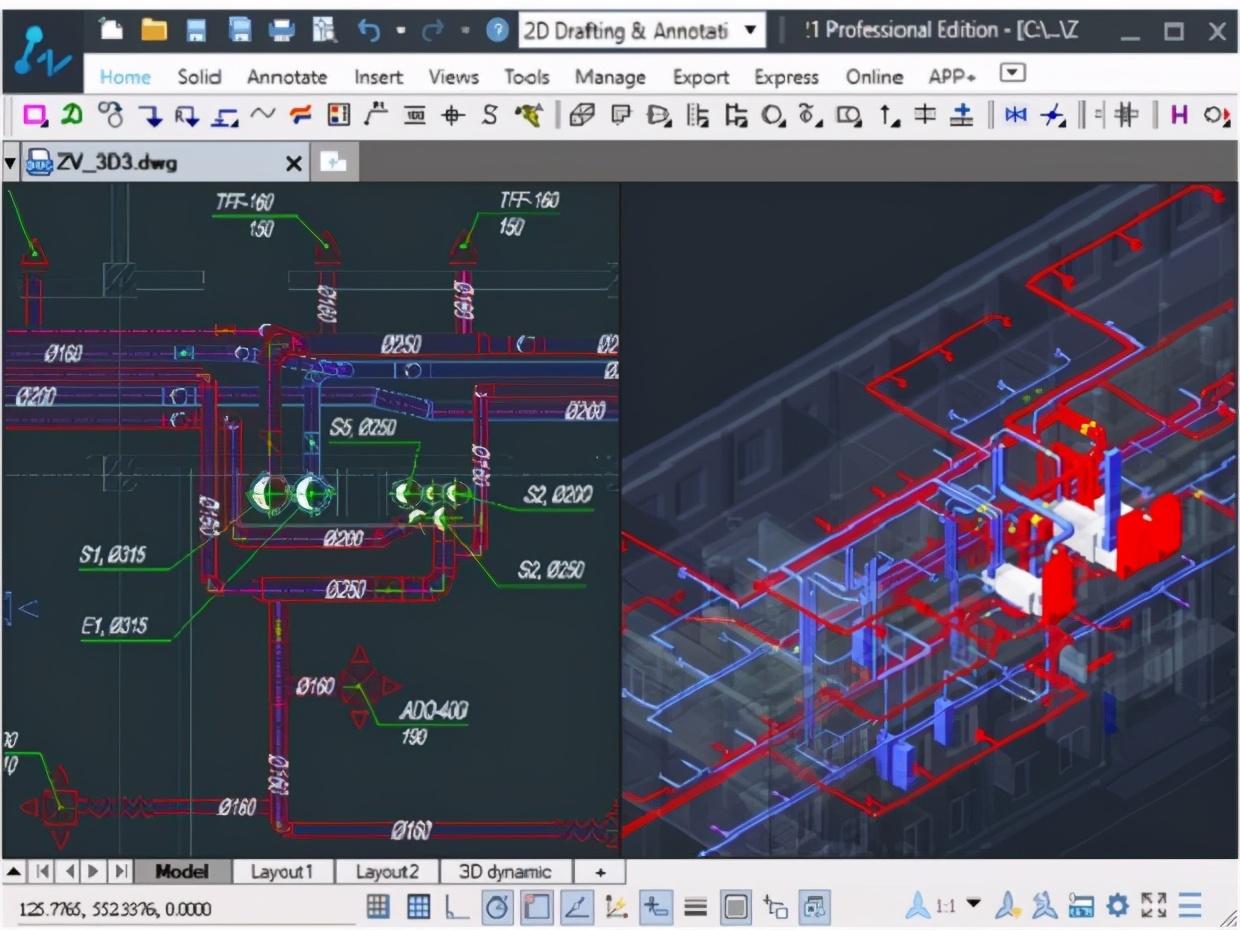Open the status bar settings gear
The height and width of the screenshot is (930, 1240).
point(1119,908)
